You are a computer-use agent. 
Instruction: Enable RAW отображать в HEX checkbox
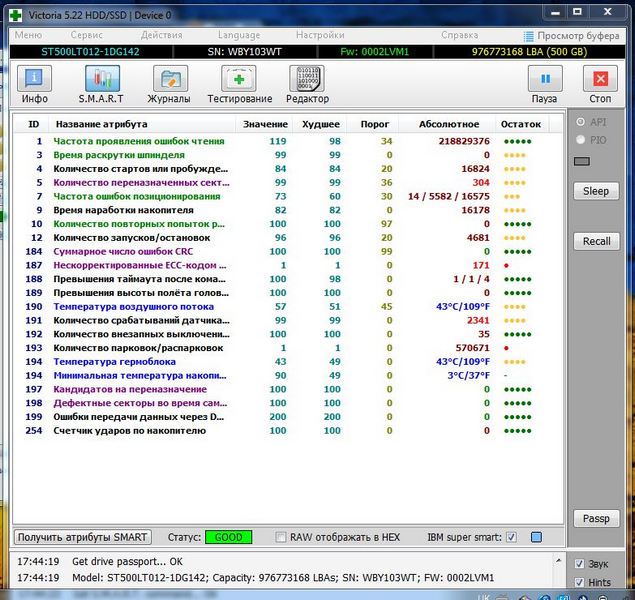pyautogui.click(x=281, y=537)
